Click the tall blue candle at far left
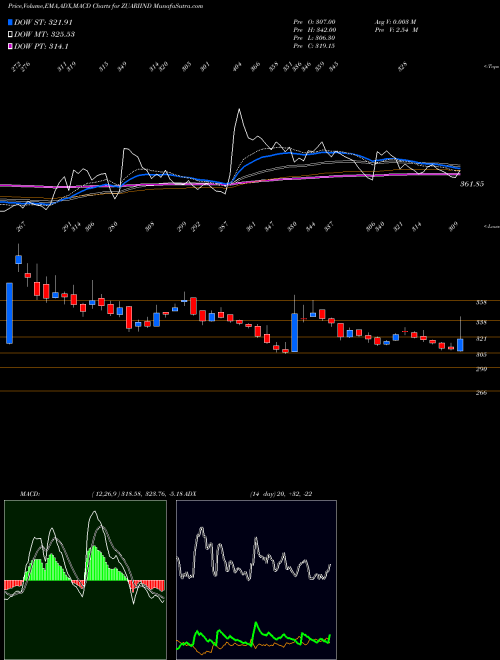 [x=9, y=313]
